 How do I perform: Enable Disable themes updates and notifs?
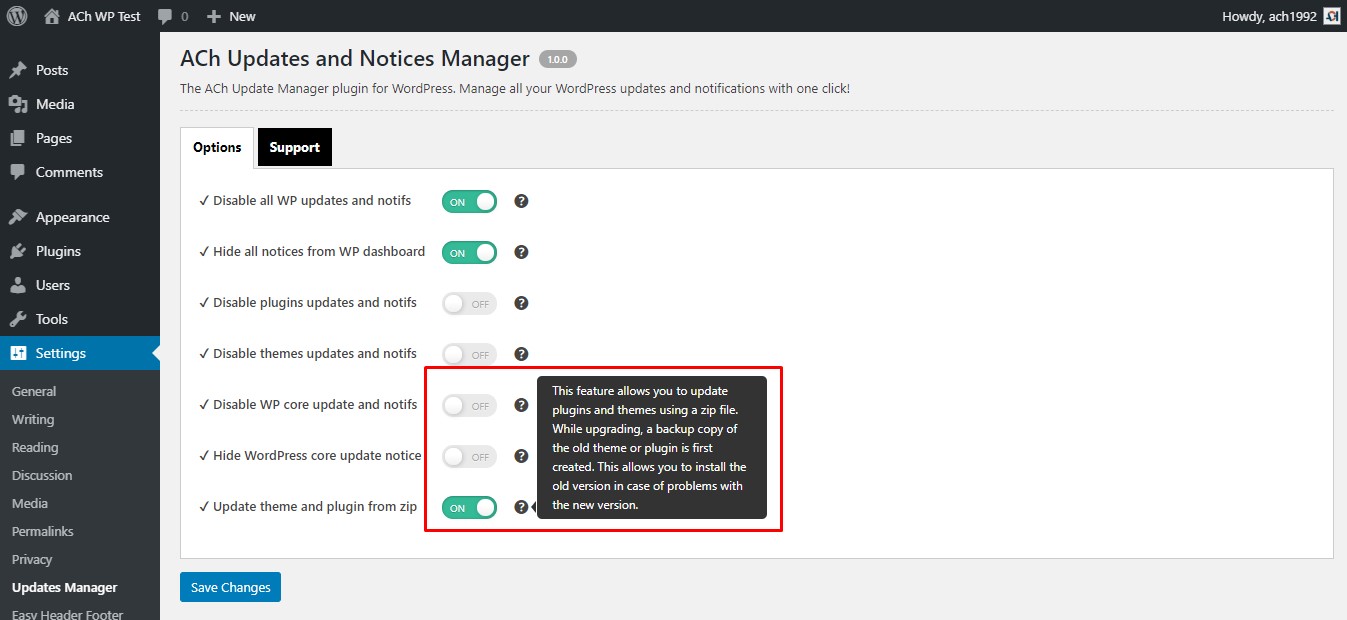(469, 354)
